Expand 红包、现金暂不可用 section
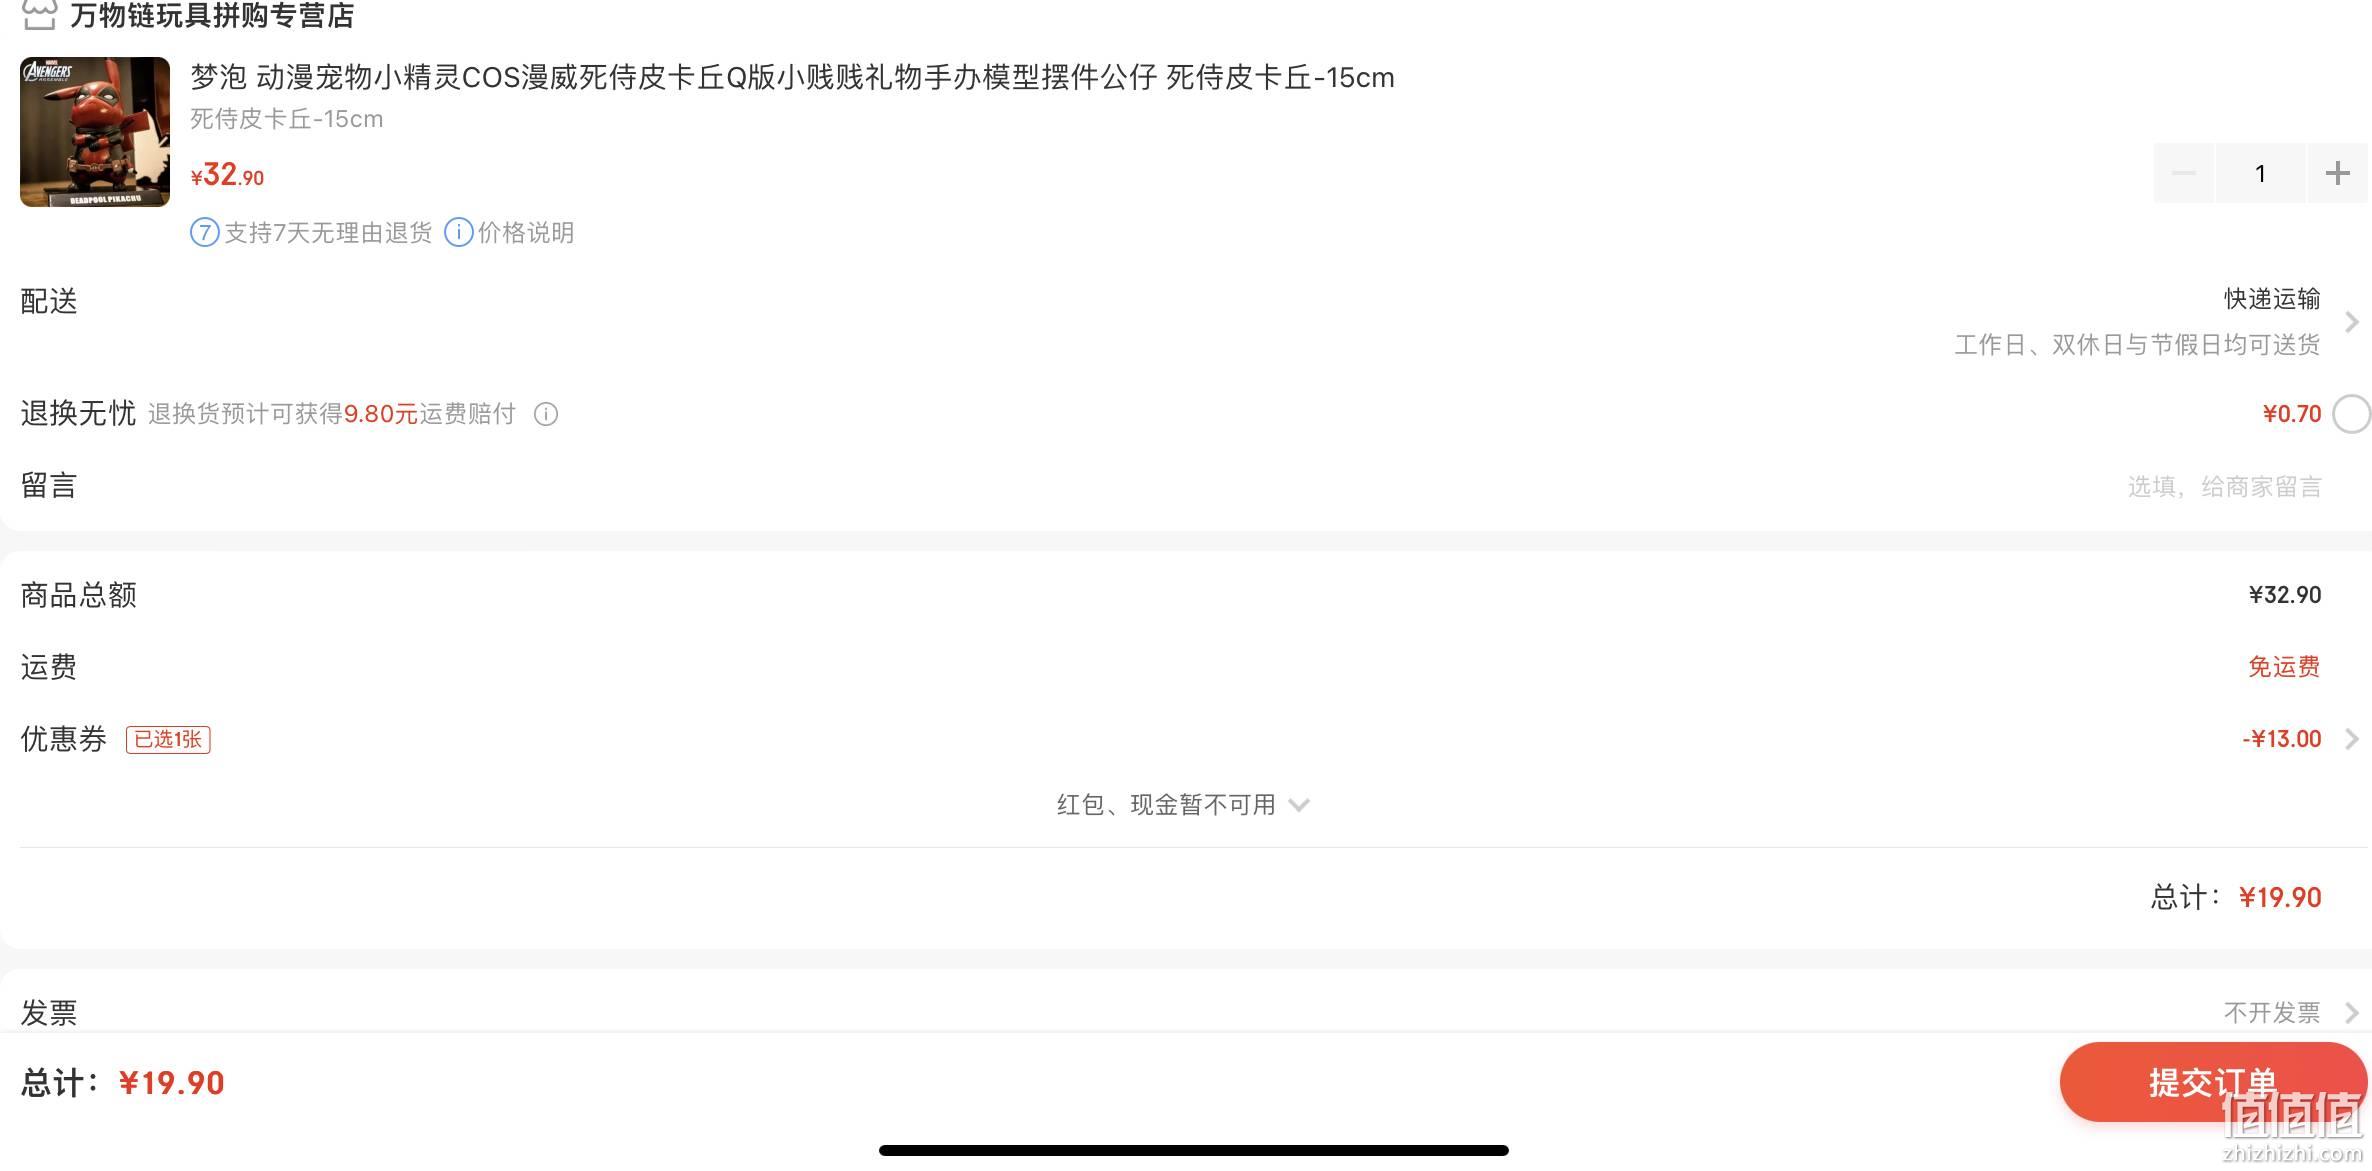The width and height of the screenshot is (2372, 1171). [x=1183, y=805]
